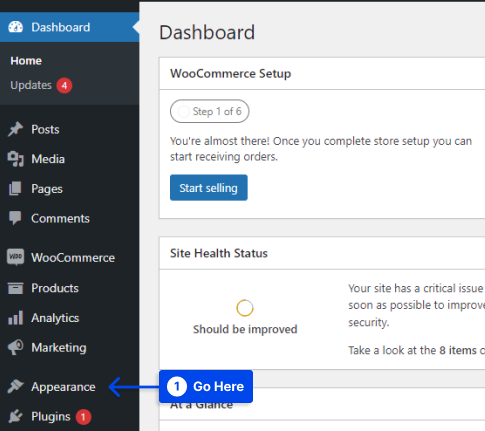This screenshot has width=485, height=431.
Task: Click the Marketing megaphone icon
Action: coord(15,347)
